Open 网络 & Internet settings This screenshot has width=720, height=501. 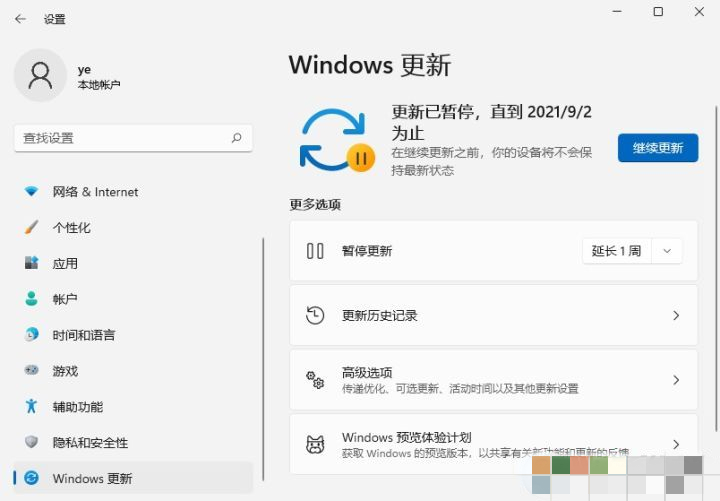[133, 191]
